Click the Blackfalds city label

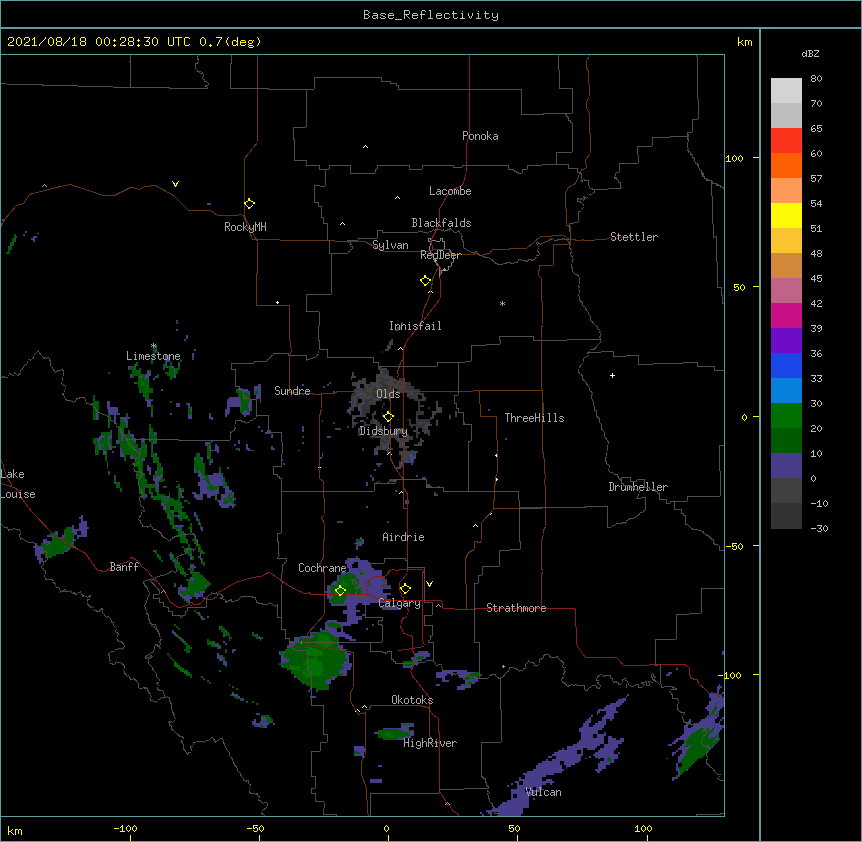click(x=441, y=223)
